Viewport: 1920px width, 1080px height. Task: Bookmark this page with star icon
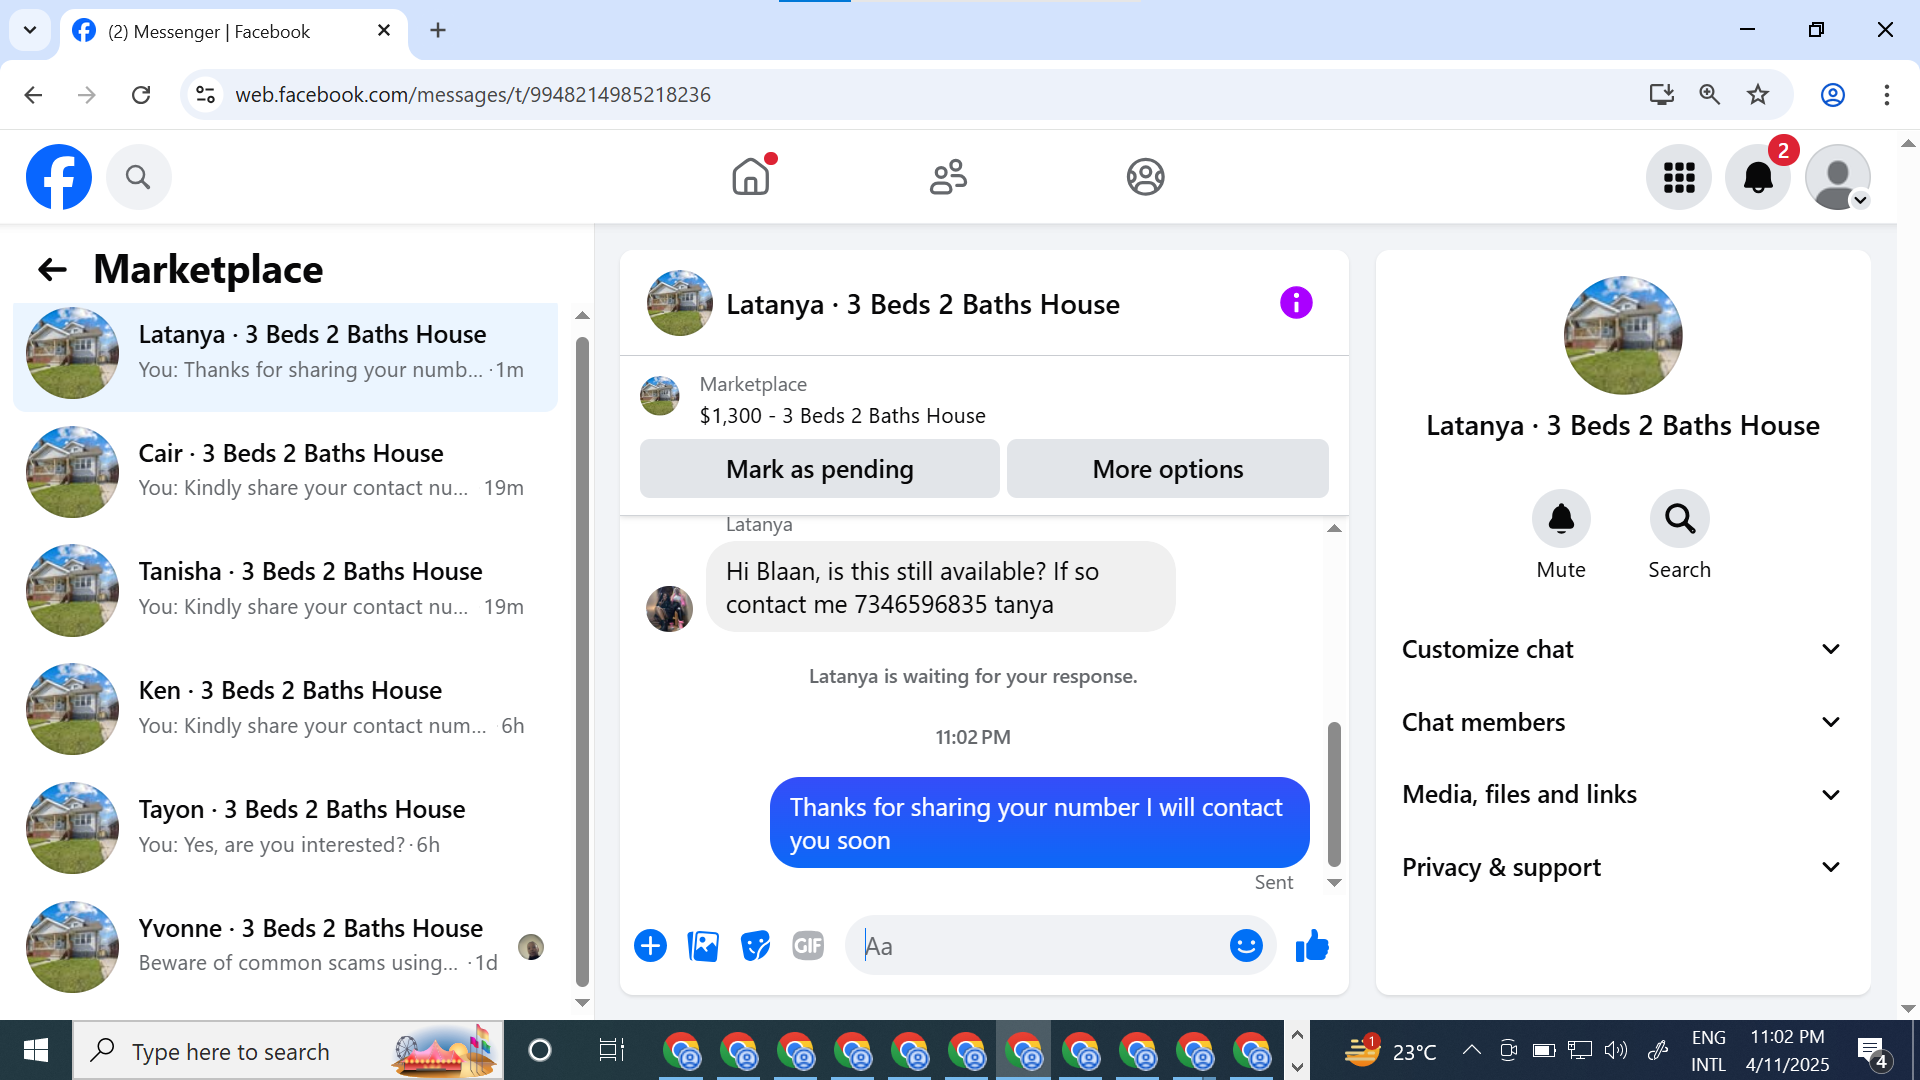tap(1758, 94)
